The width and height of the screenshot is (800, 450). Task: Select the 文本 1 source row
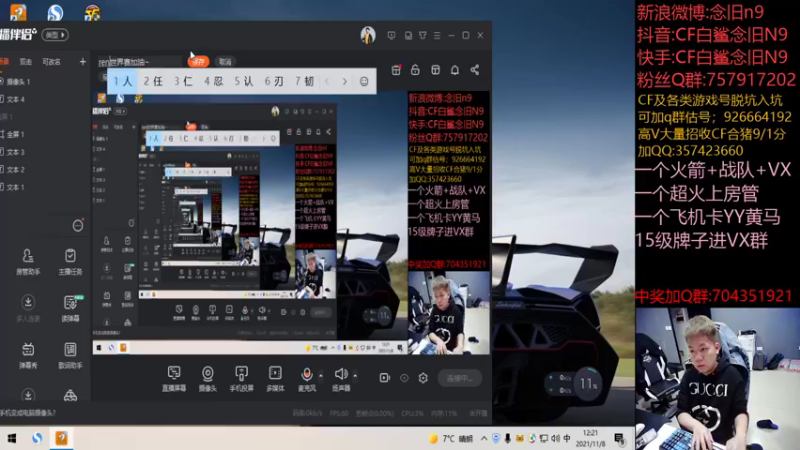[45, 187]
